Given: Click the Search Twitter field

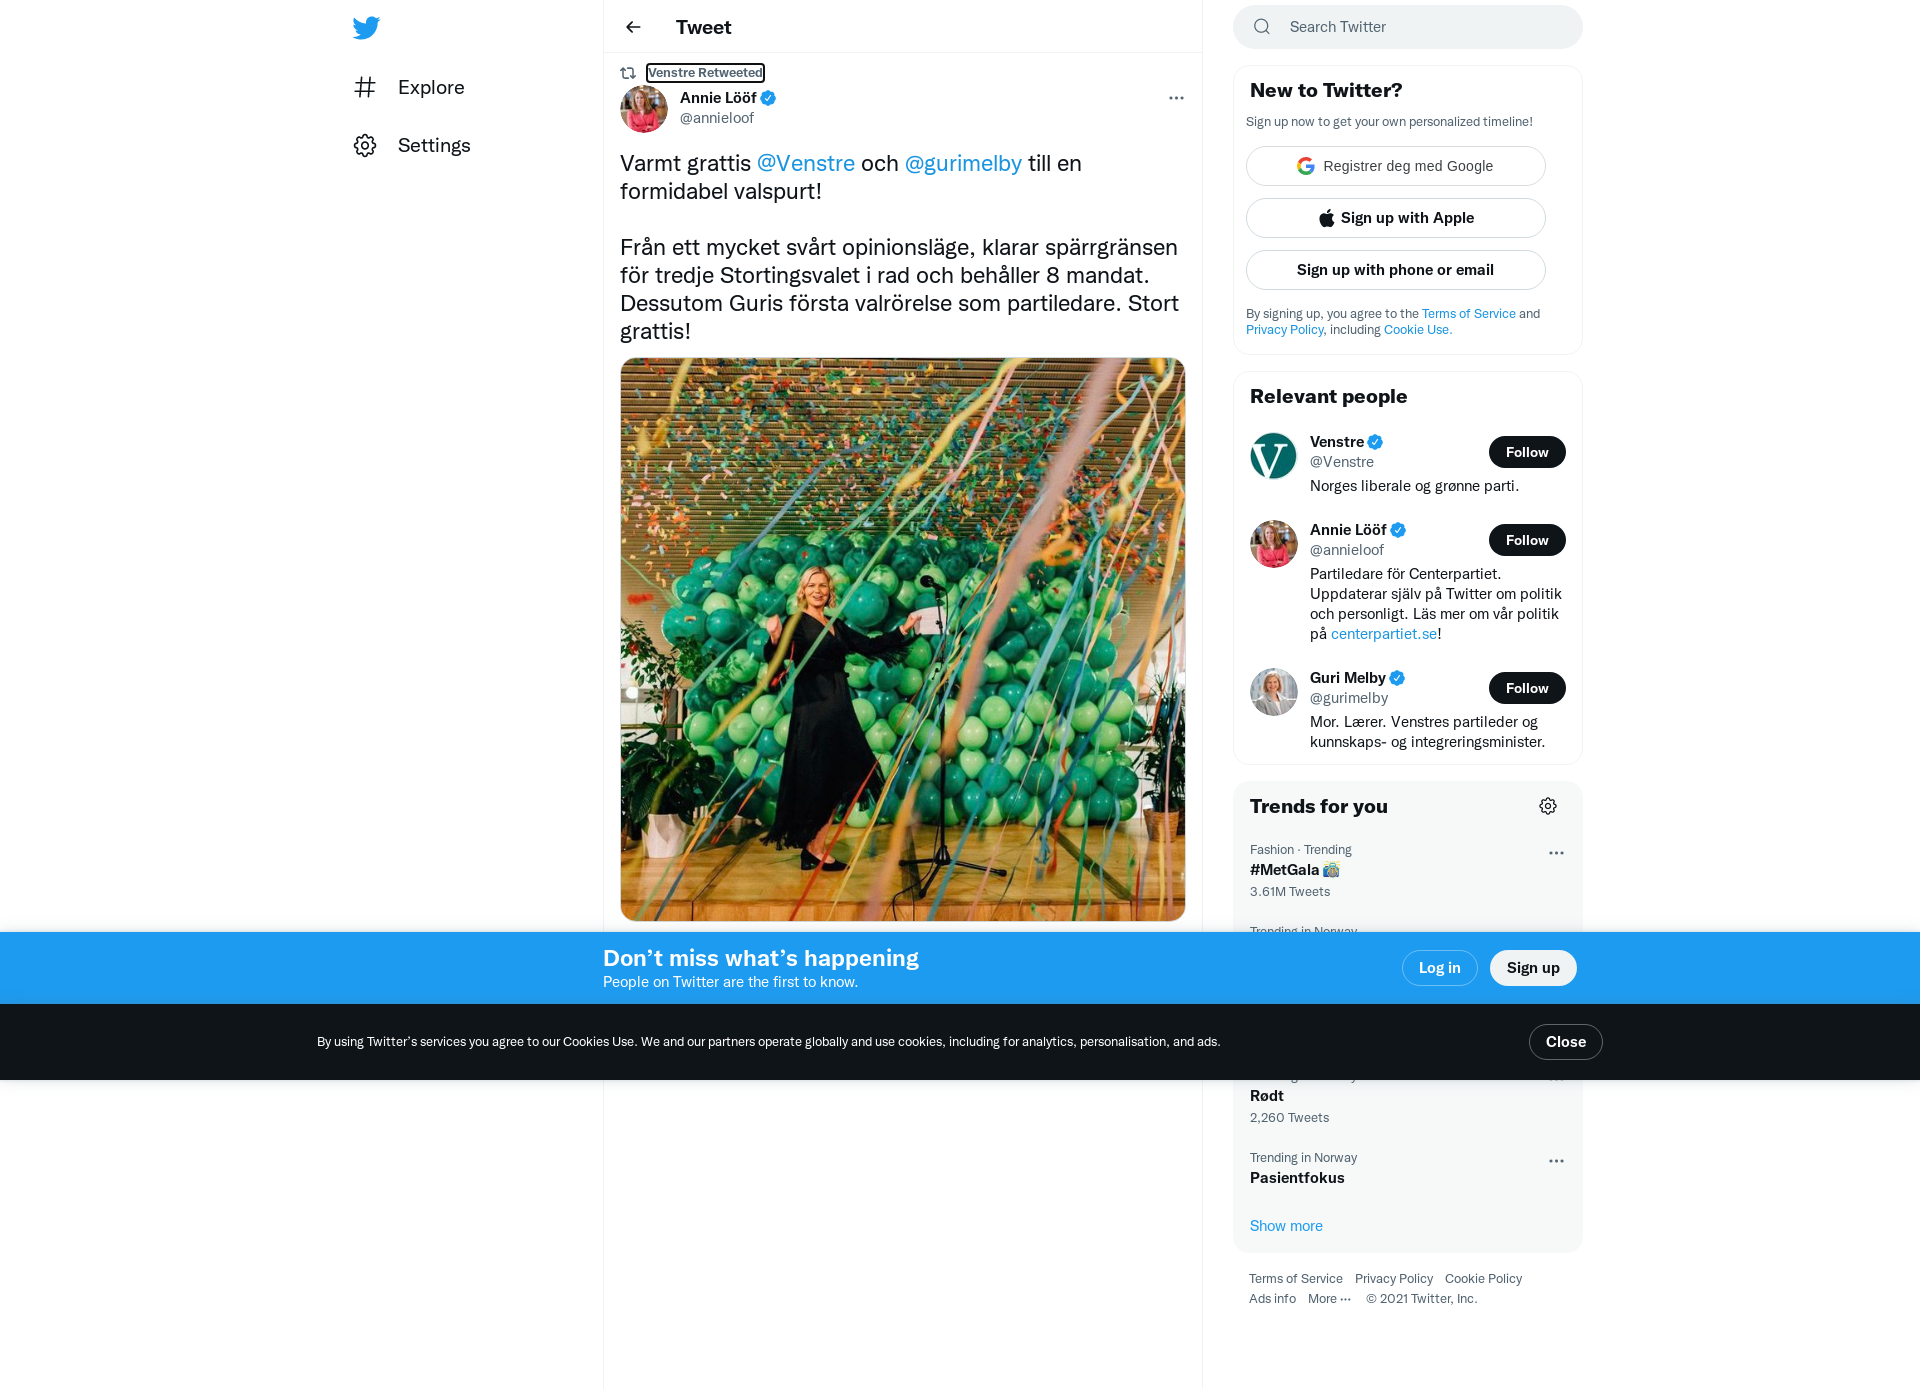Looking at the screenshot, I should pyautogui.click(x=1408, y=27).
